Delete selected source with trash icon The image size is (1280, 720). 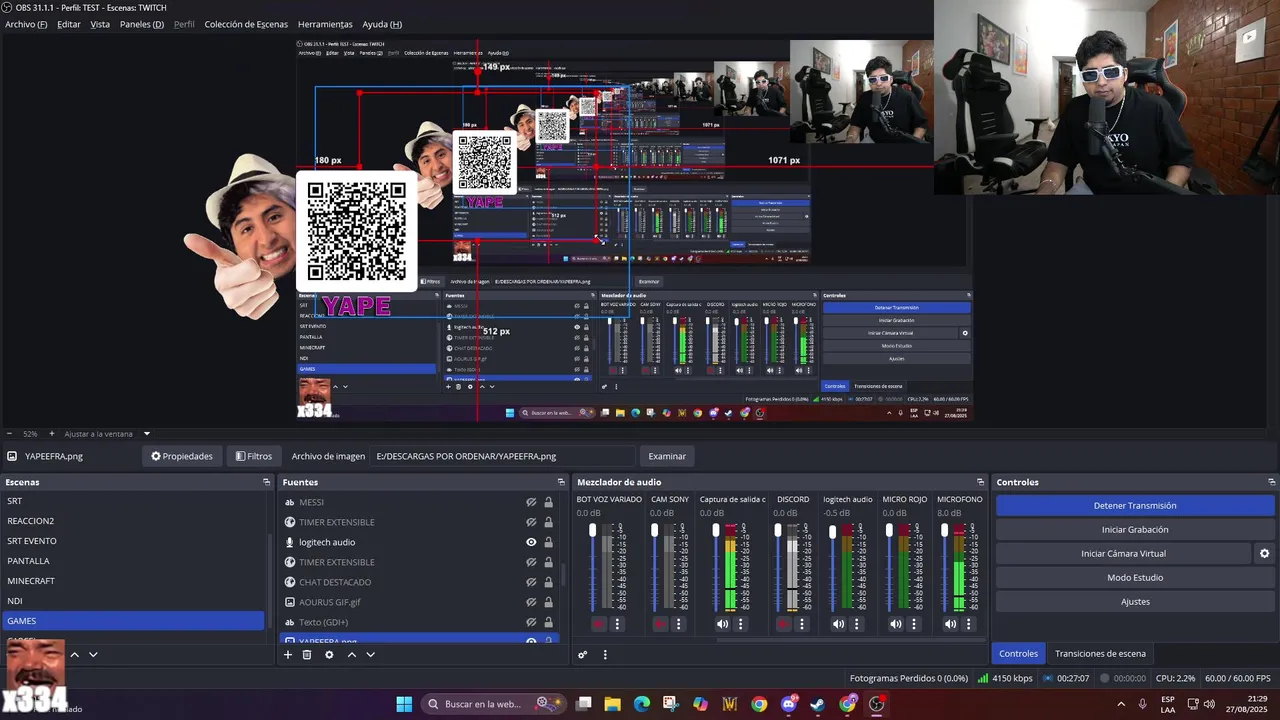(307, 655)
